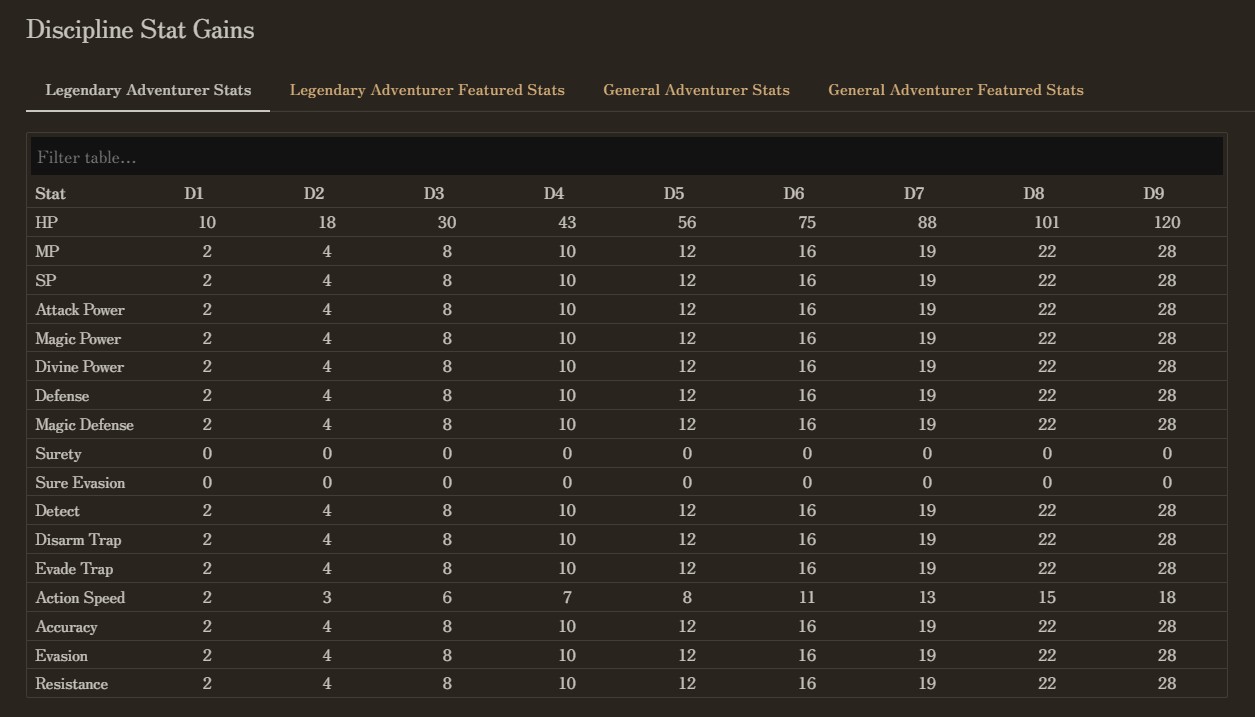Select the Evasion row label
The height and width of the screenshot is (717, 1255).
[x=61, y=655]
